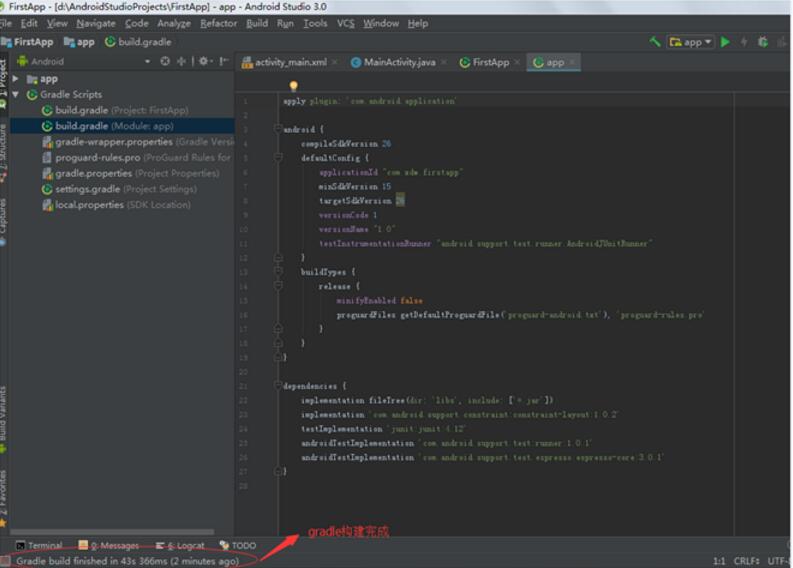Click the tool window quick access icon
Screen dimensions: 793x568
5,560
